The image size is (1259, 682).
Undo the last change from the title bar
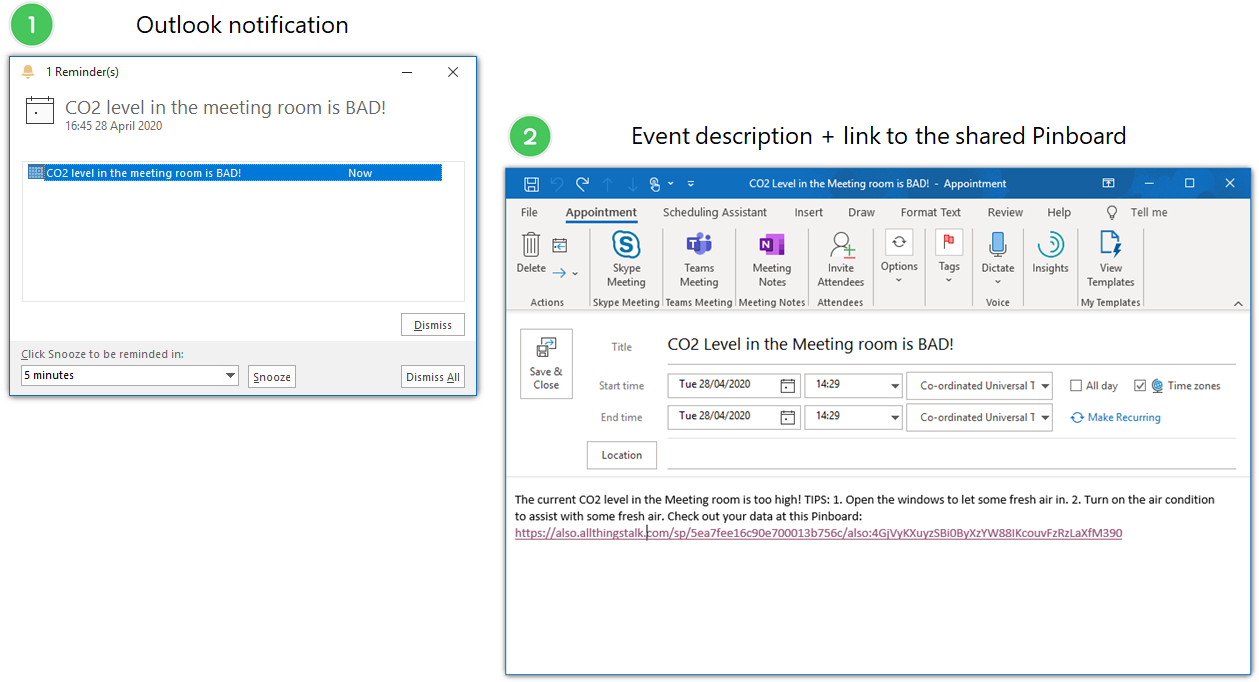pos(557,184)
